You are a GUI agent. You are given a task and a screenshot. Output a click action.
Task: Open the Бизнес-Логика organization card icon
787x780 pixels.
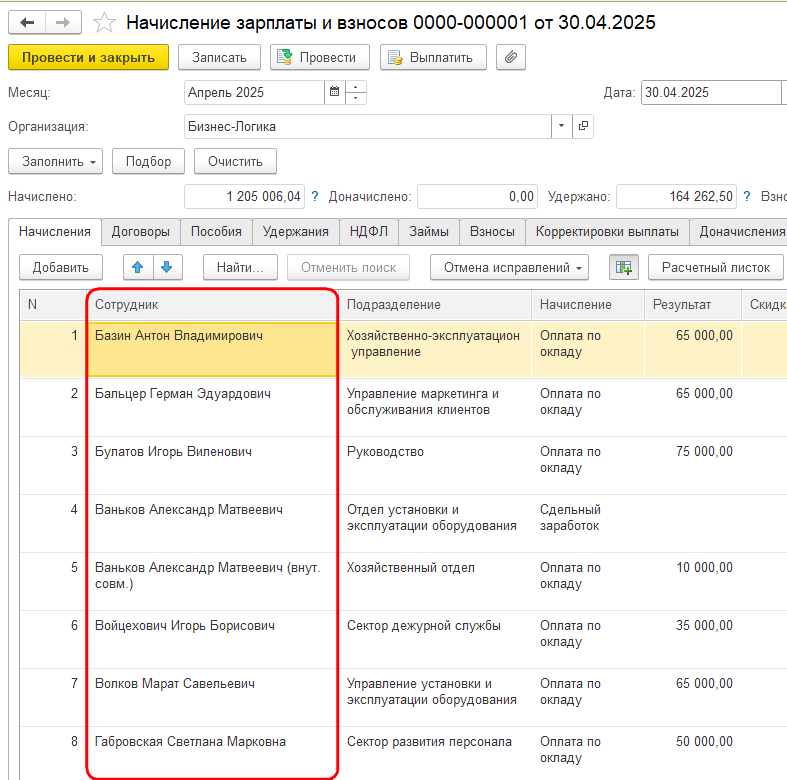tap(583, 126)
